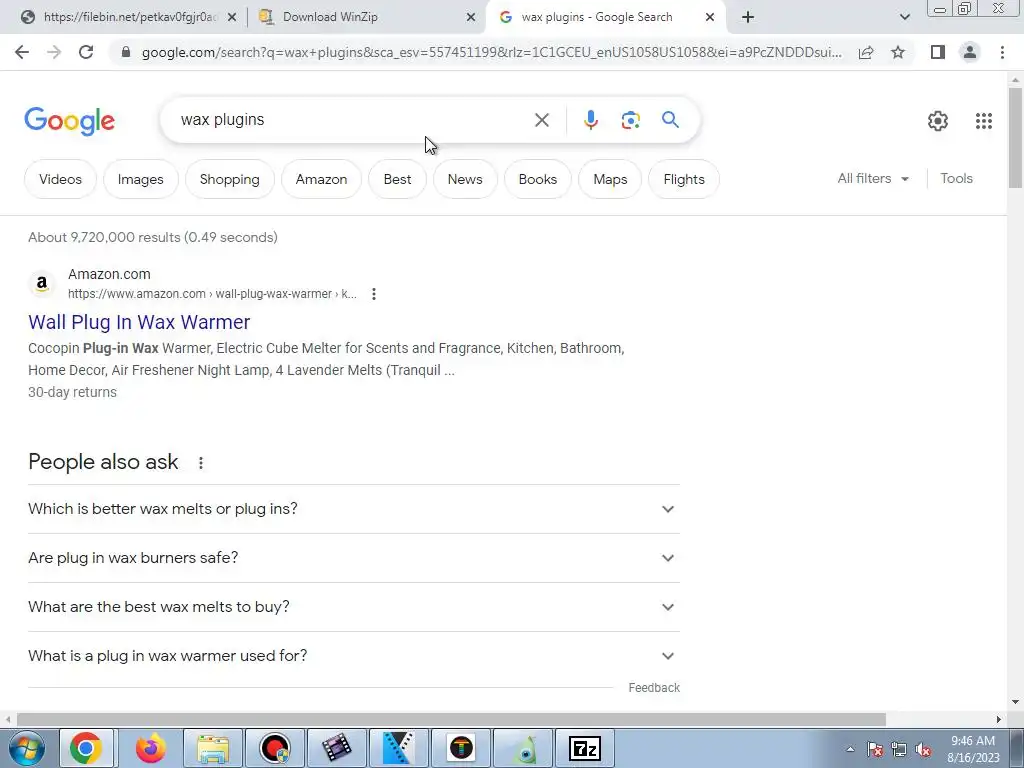Viewport: 1024px width, 768px height.
Task: Open the tab search dropdown chevron
Action: click(x=904, y=17)
